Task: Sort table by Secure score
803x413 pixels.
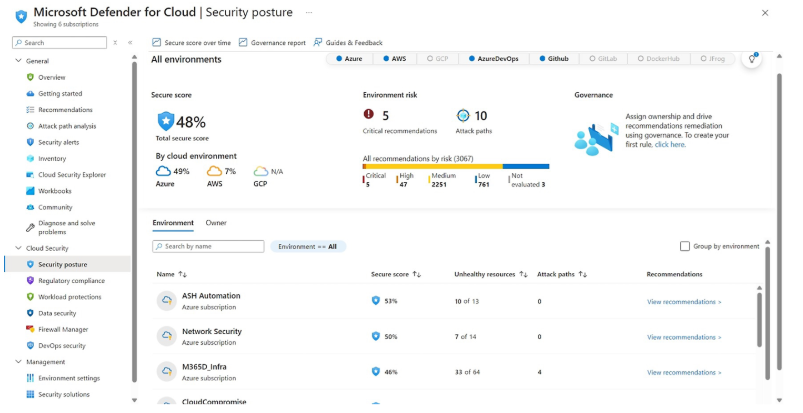Action: (396, 274)
